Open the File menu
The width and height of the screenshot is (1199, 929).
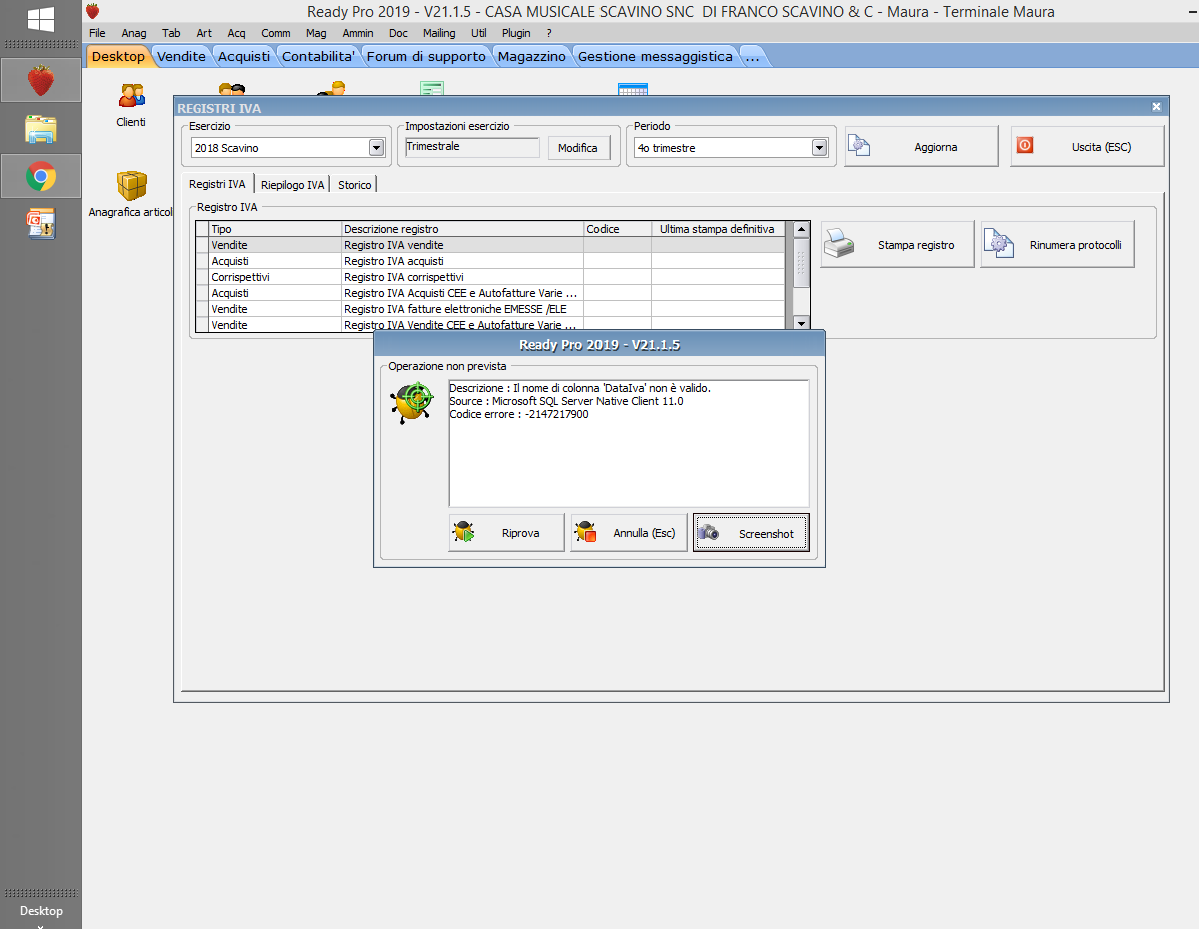97,33
